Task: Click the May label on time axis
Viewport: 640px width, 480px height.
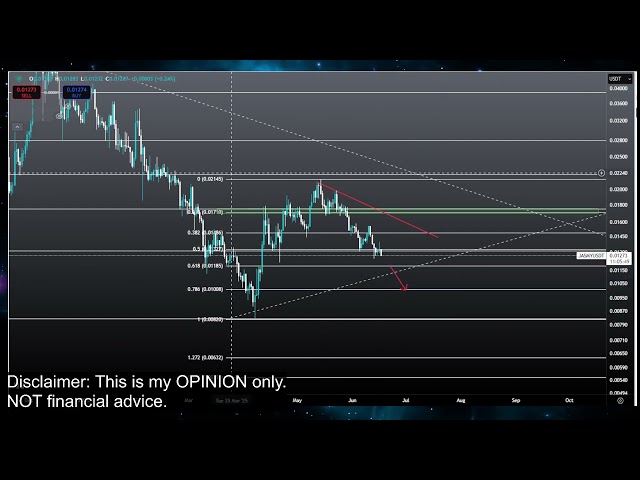Action: pos(297,400)
